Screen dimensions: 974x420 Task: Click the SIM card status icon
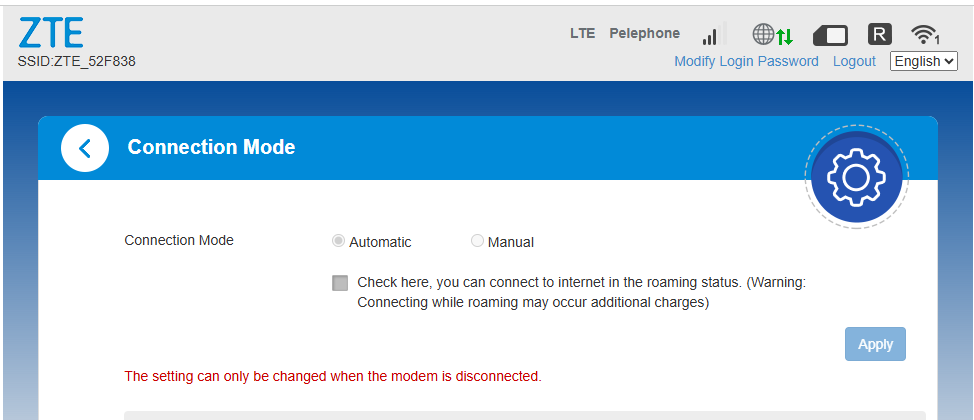pos(831,35)
